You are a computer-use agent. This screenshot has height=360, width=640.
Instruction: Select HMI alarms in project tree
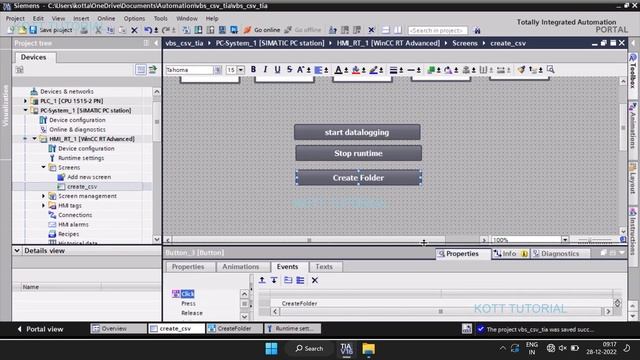click(73, 224)
